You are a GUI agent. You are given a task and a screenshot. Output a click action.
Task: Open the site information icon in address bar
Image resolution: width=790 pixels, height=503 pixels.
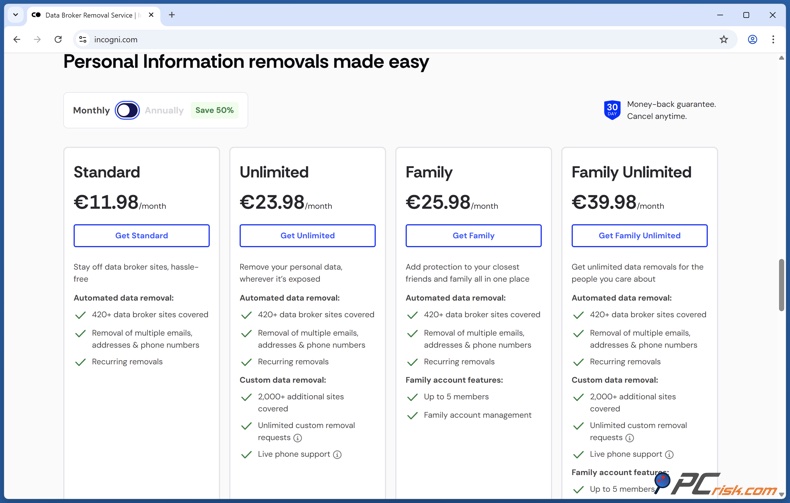(83, 40)
